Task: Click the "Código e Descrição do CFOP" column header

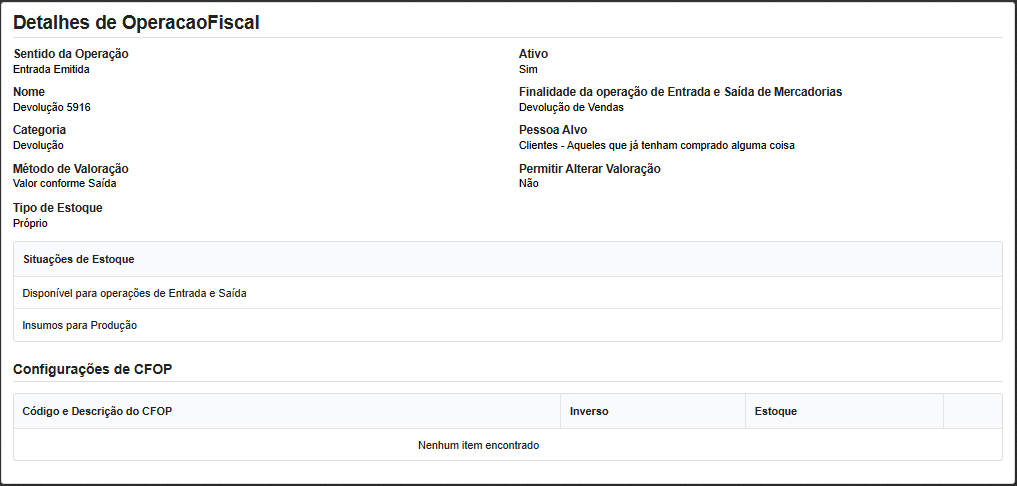Action: pos(97,411)
